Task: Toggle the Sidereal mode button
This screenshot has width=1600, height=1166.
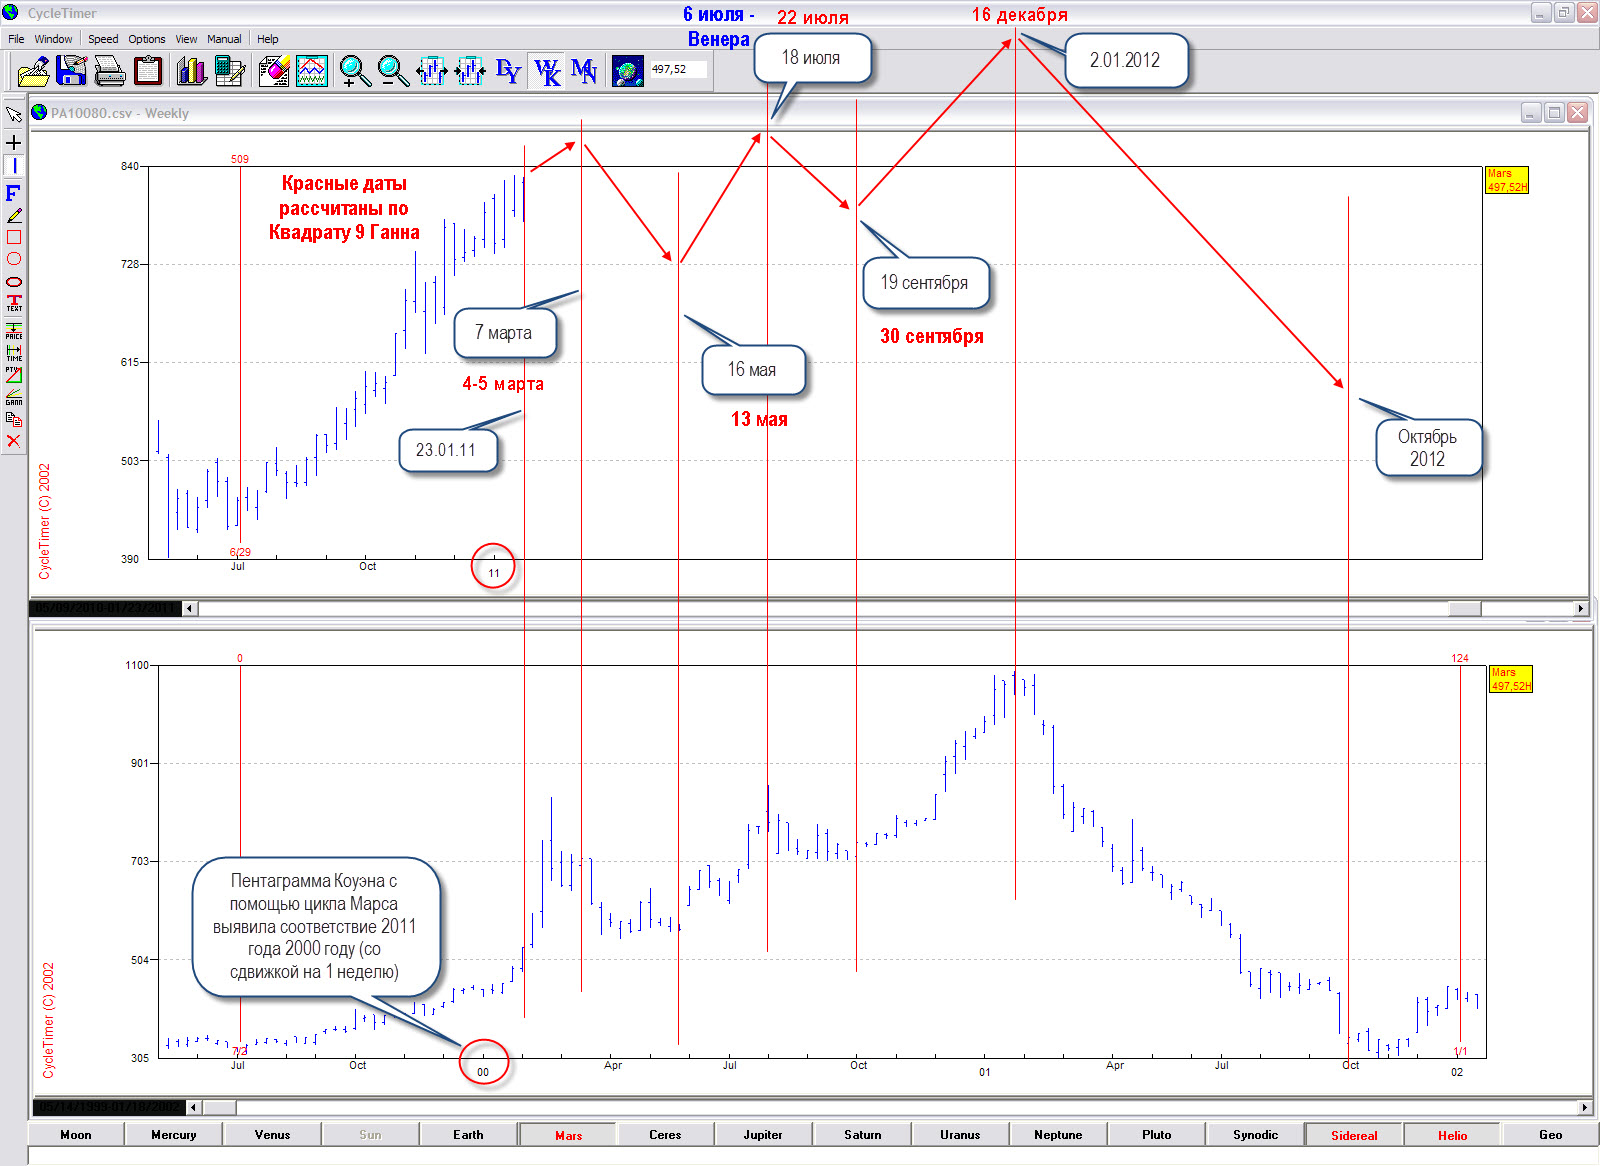Action: click(1353, 1135)
